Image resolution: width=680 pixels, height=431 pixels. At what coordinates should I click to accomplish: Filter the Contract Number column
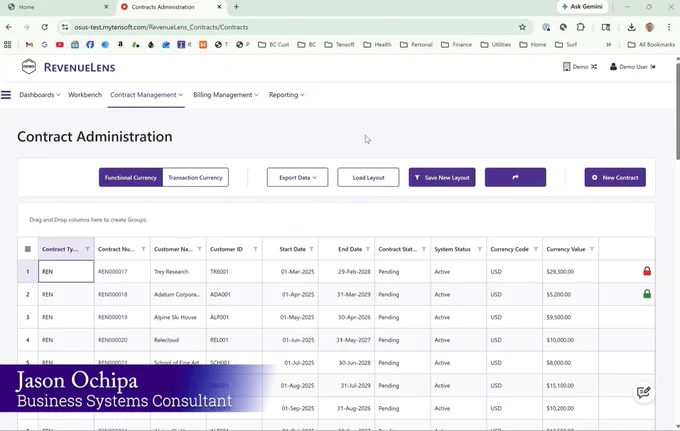click(x=144, y=249)
